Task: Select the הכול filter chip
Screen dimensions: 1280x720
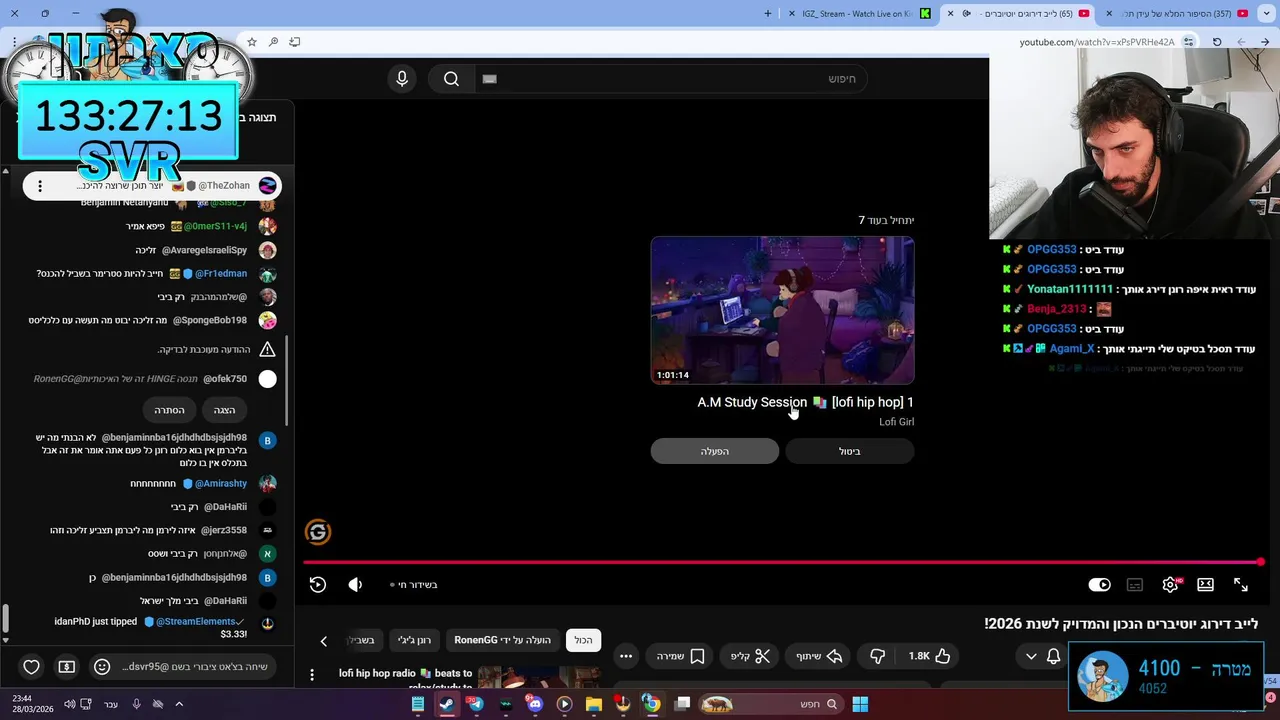Action: [583, 640]
